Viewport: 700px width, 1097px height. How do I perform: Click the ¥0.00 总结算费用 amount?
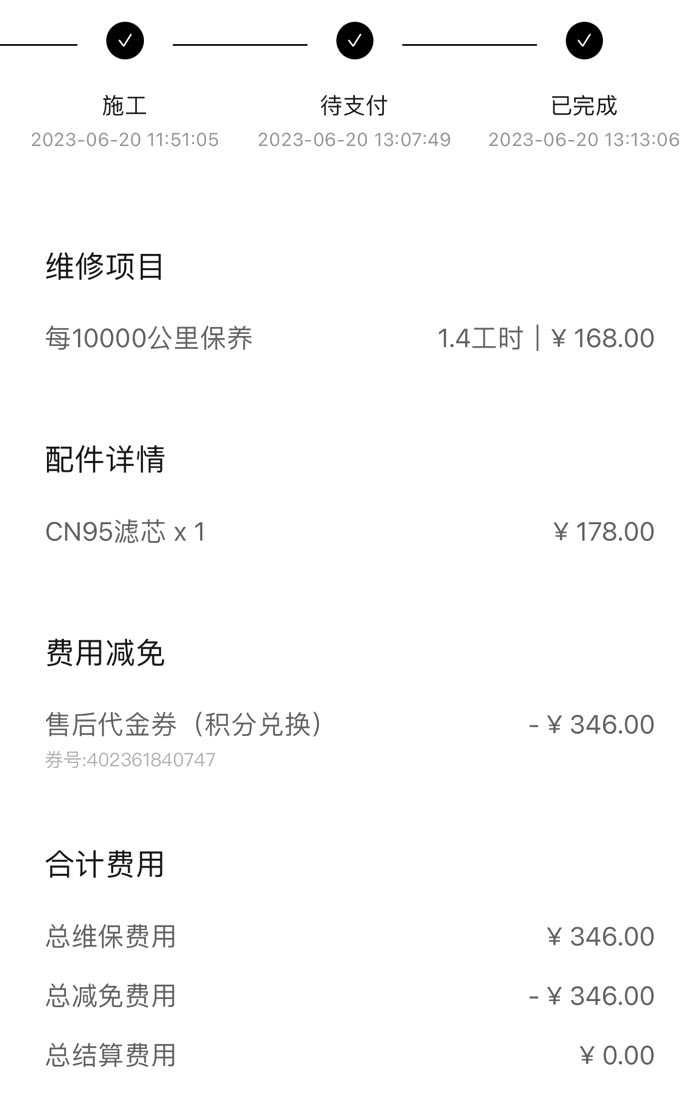617,1055
